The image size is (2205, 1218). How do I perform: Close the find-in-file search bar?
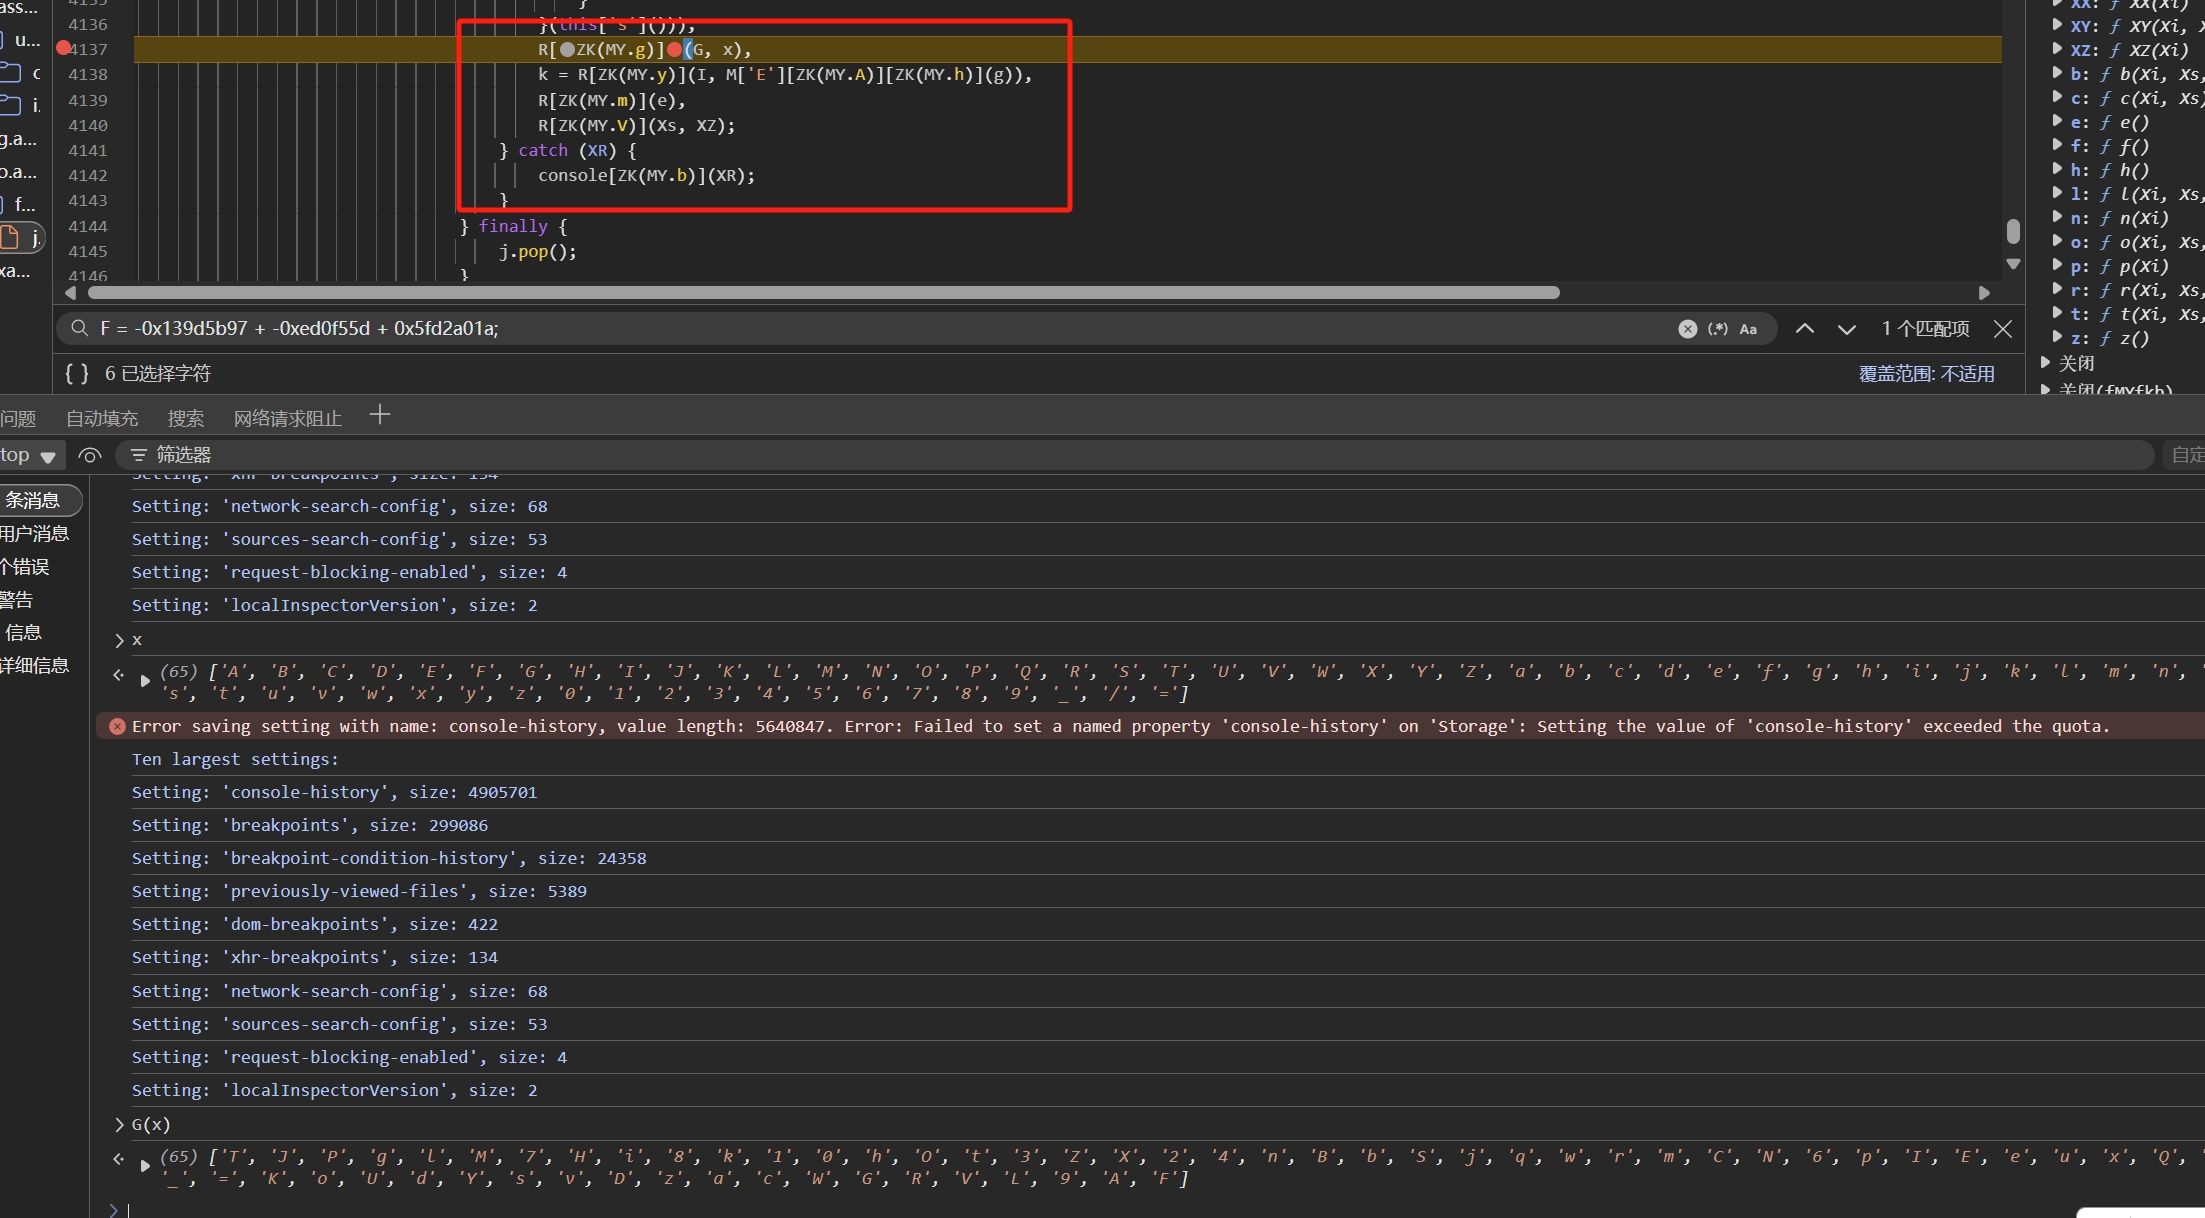coord(2003,329)
